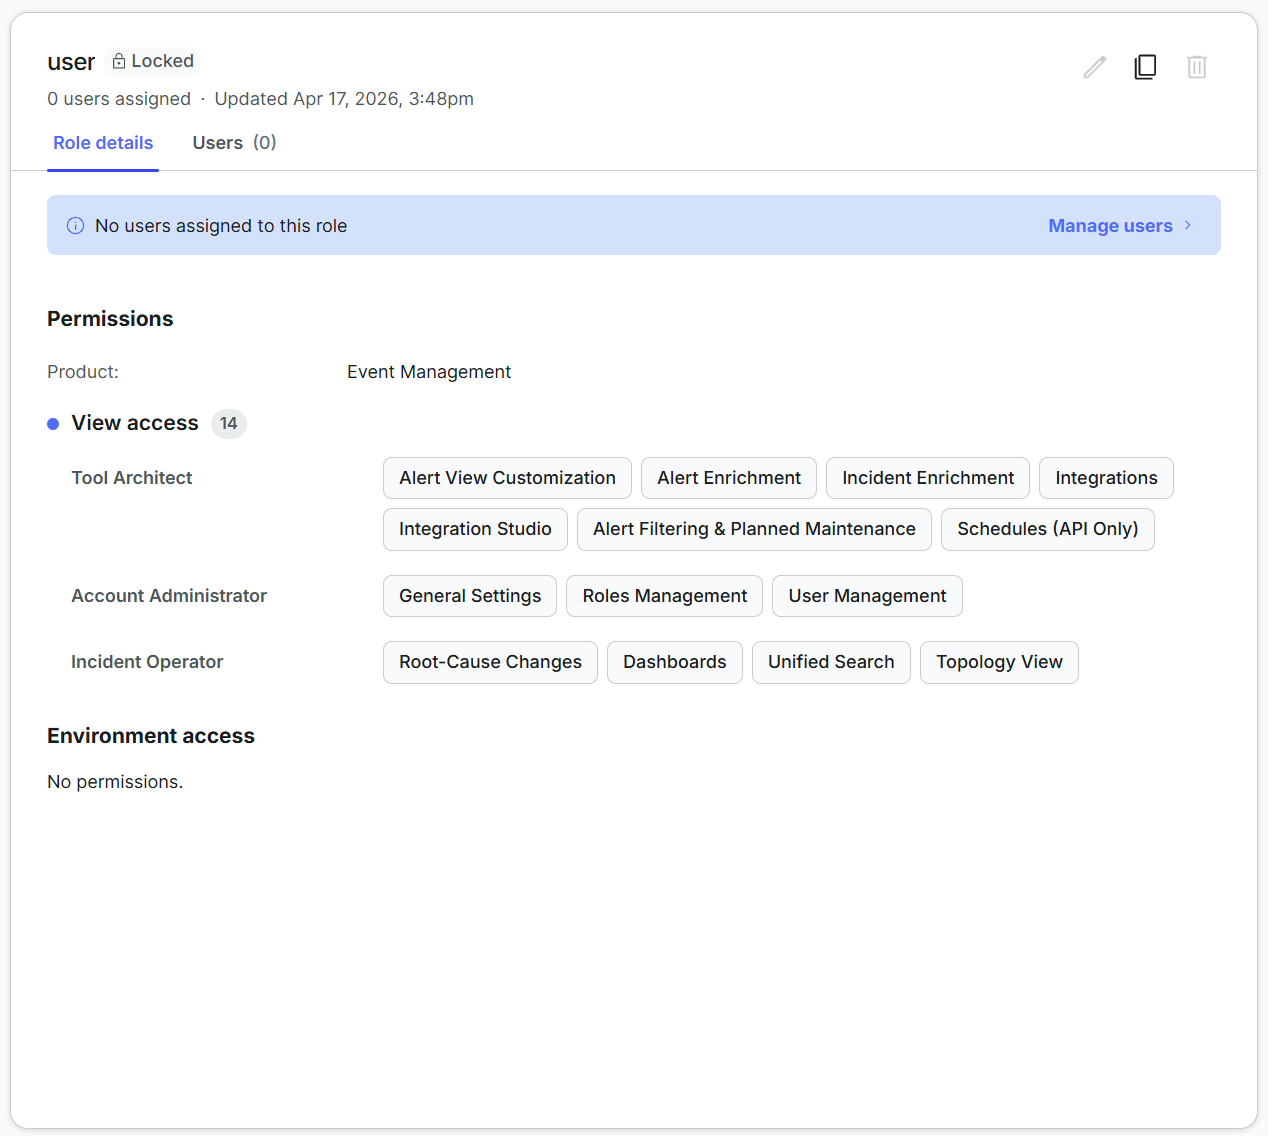
Task: Click Alert Filtering & Planned Maintenance chip
Action: pyautogui.click(x=754, y=529)
